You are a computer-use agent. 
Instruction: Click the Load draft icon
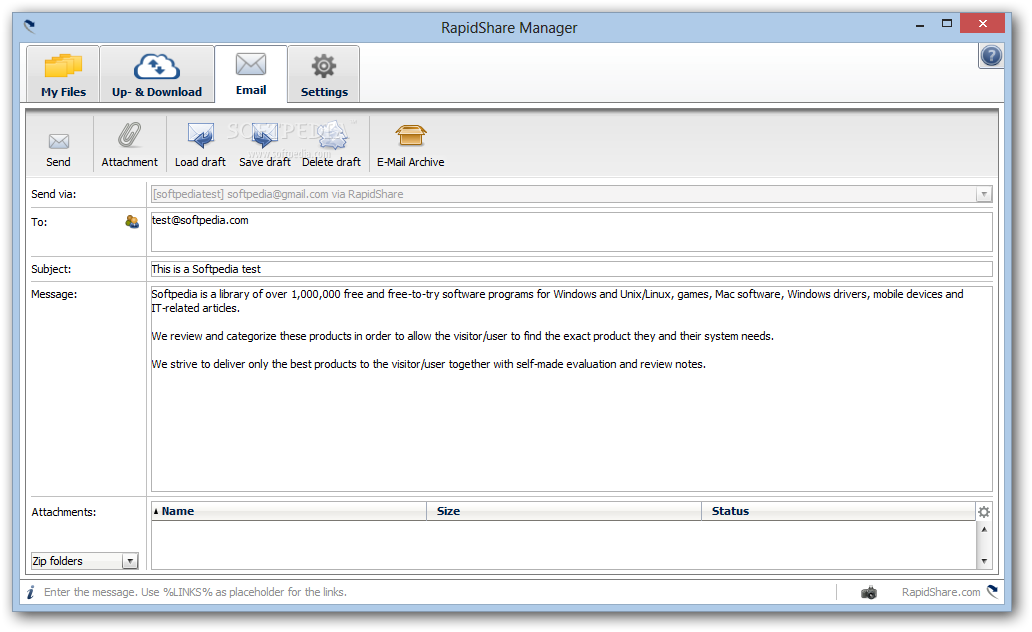tap(200, 135)
